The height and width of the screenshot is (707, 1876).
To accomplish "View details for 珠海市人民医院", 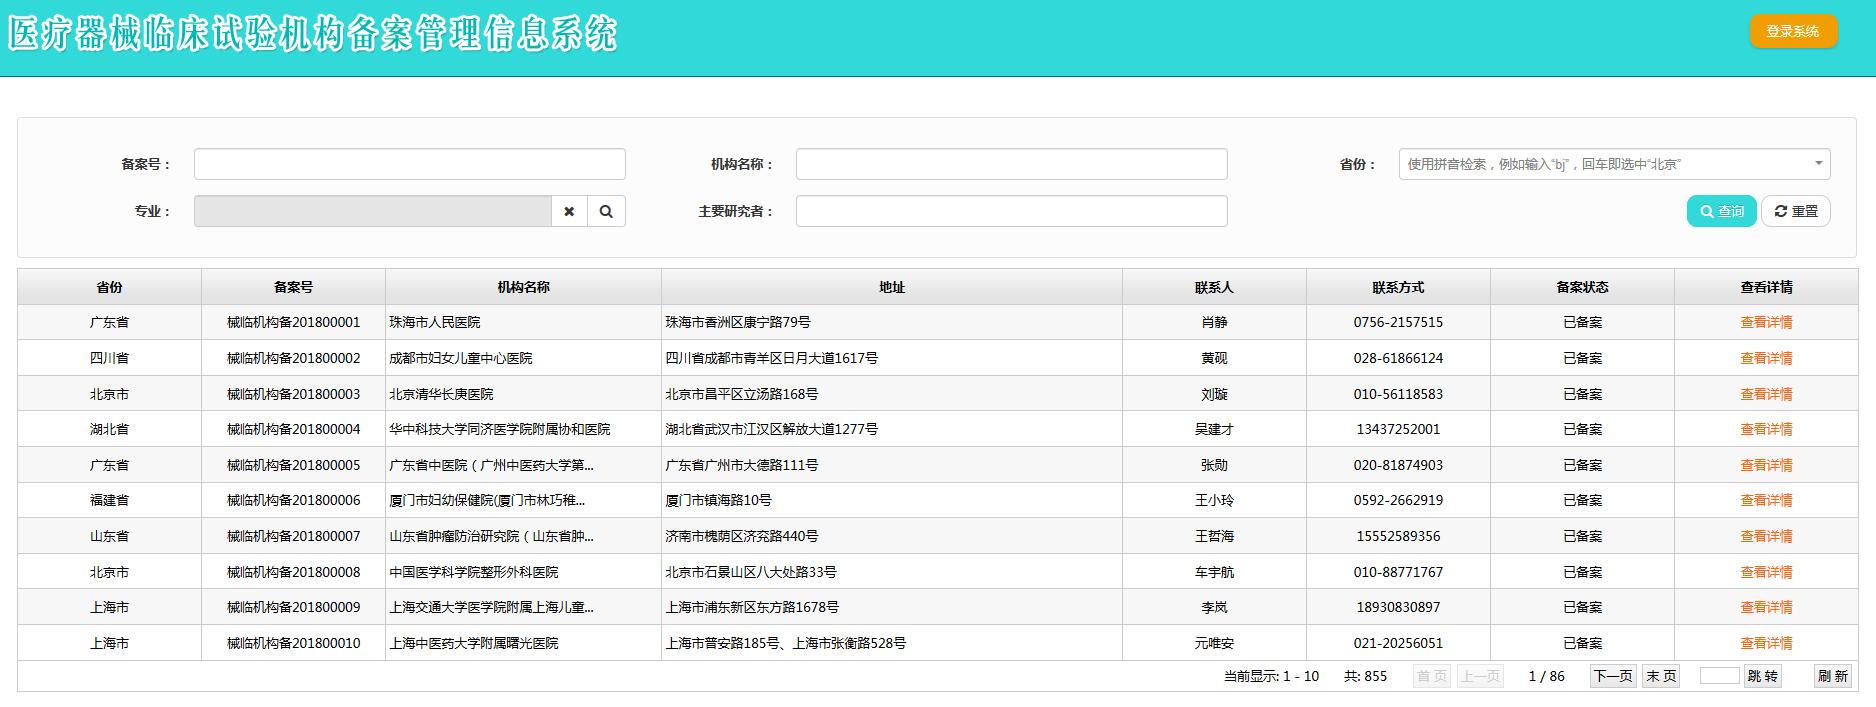I will (1766, 322).
